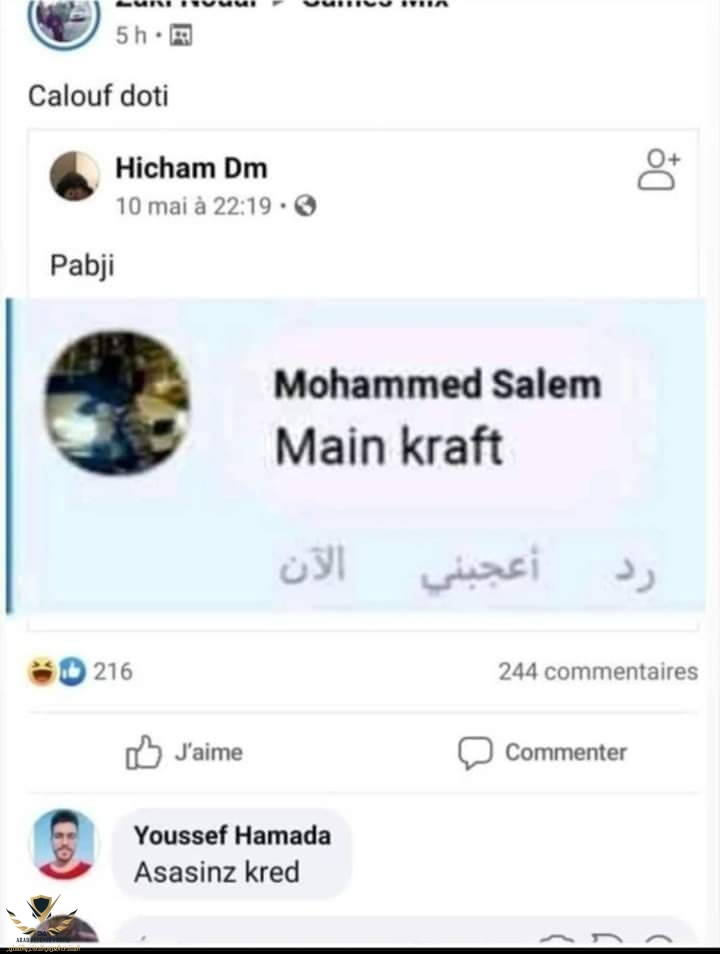The width and height of the screenshot is (720, 954).
Task: Click the Commenter speech bubble icon
Action: (x=475, y=753)
